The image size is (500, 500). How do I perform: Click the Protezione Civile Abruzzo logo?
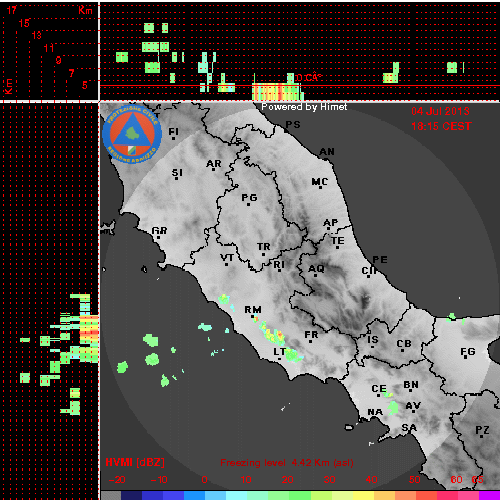point(132,134)
